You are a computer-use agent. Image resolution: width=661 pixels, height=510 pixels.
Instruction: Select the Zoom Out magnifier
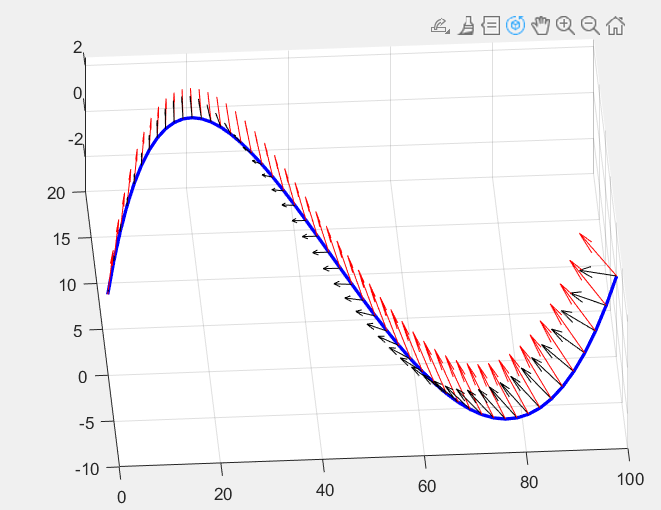pyautogui.click(x=590, y=26)
